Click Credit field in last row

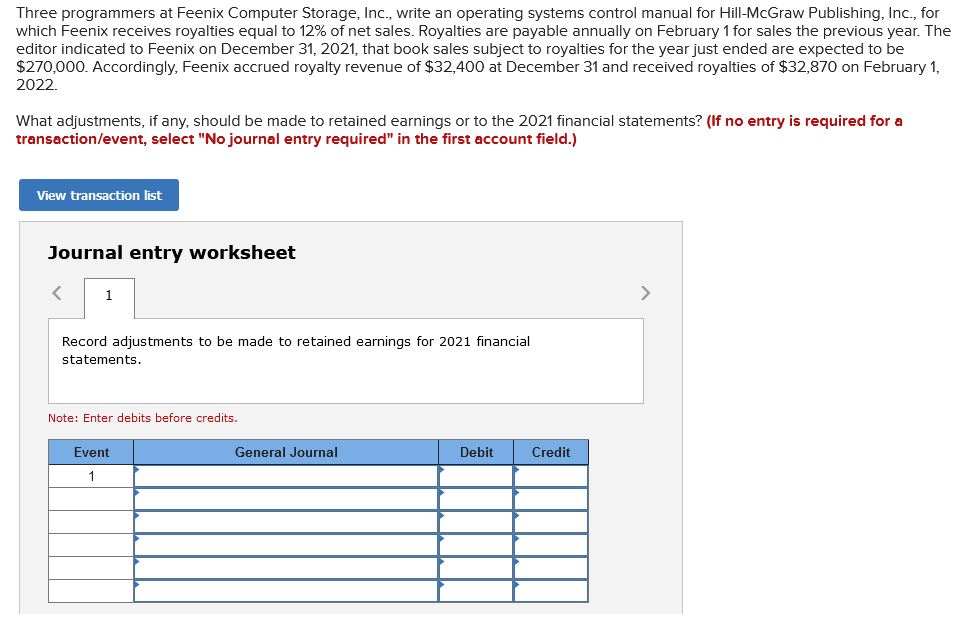551,590
